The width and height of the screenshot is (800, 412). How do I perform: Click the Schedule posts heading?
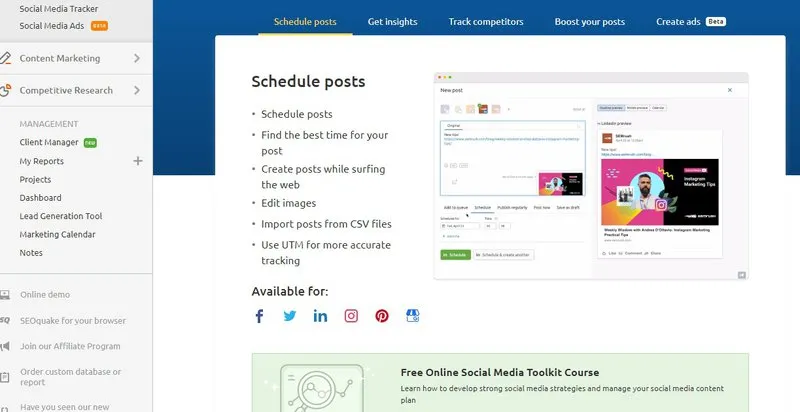[308, 82]
